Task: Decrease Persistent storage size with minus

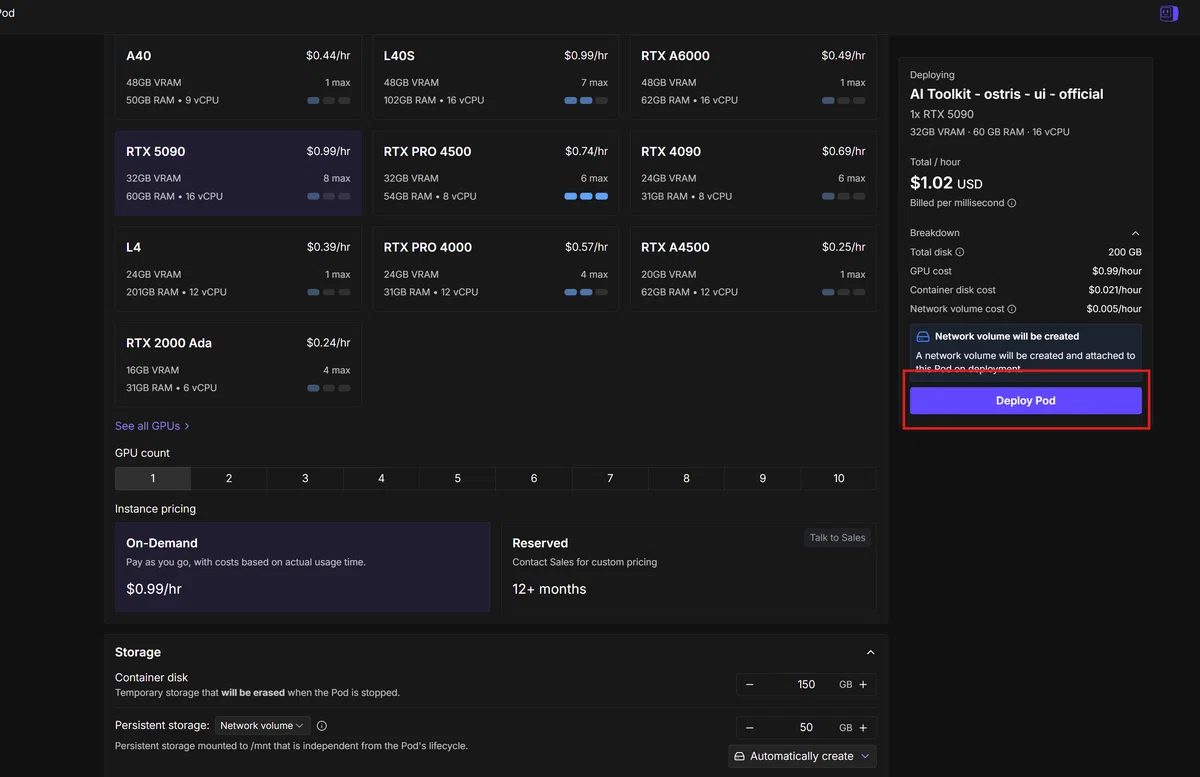Action: pyautogui.click(x=750, y=728)
